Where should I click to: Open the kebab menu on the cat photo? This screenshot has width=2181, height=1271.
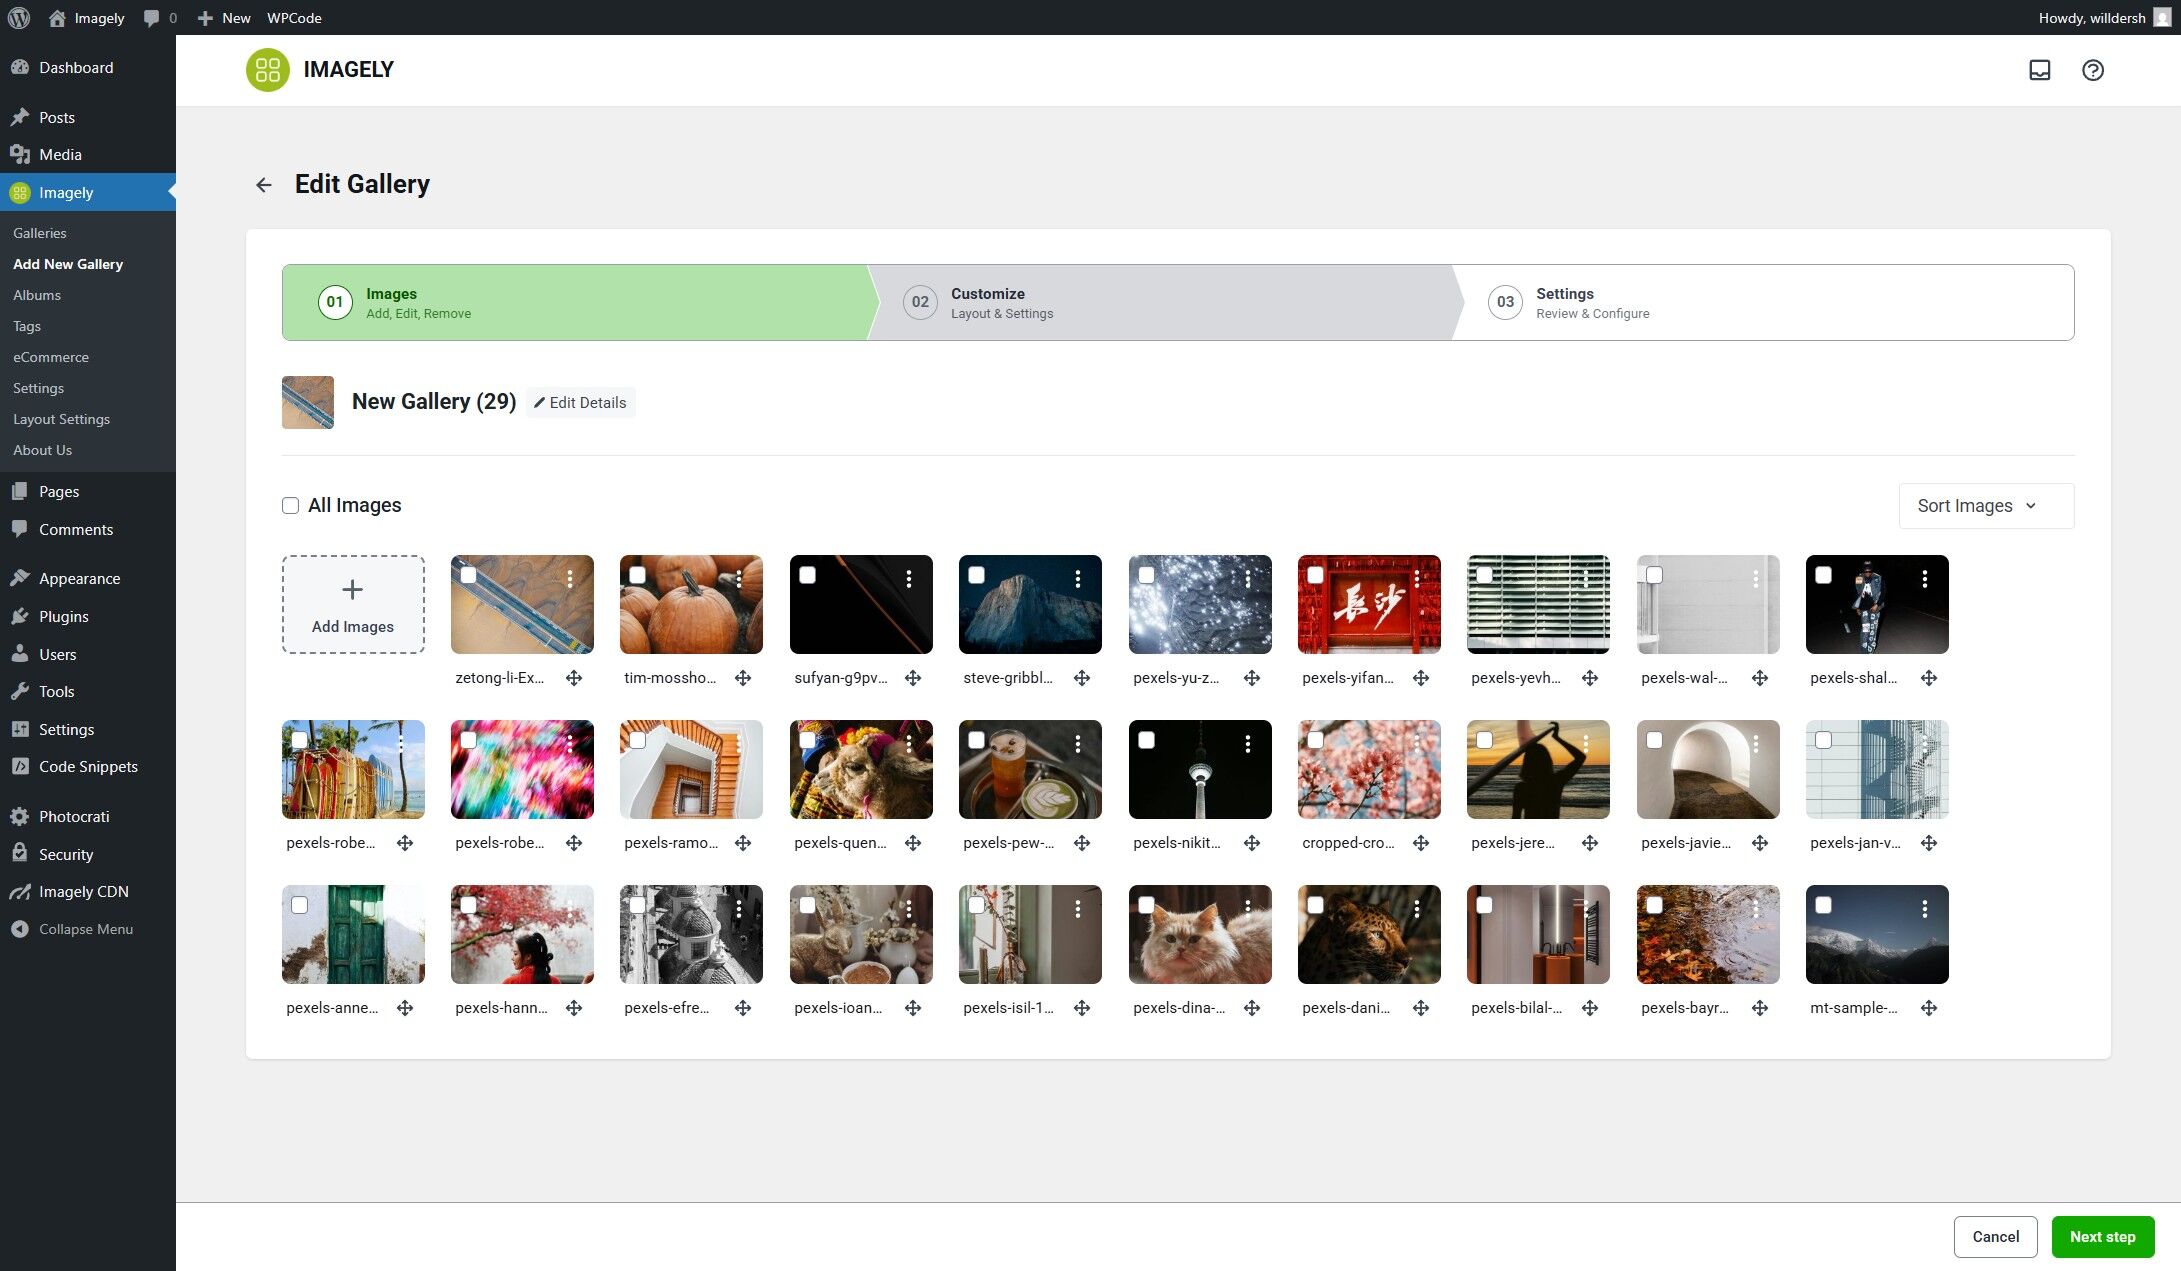point(1247,908)
